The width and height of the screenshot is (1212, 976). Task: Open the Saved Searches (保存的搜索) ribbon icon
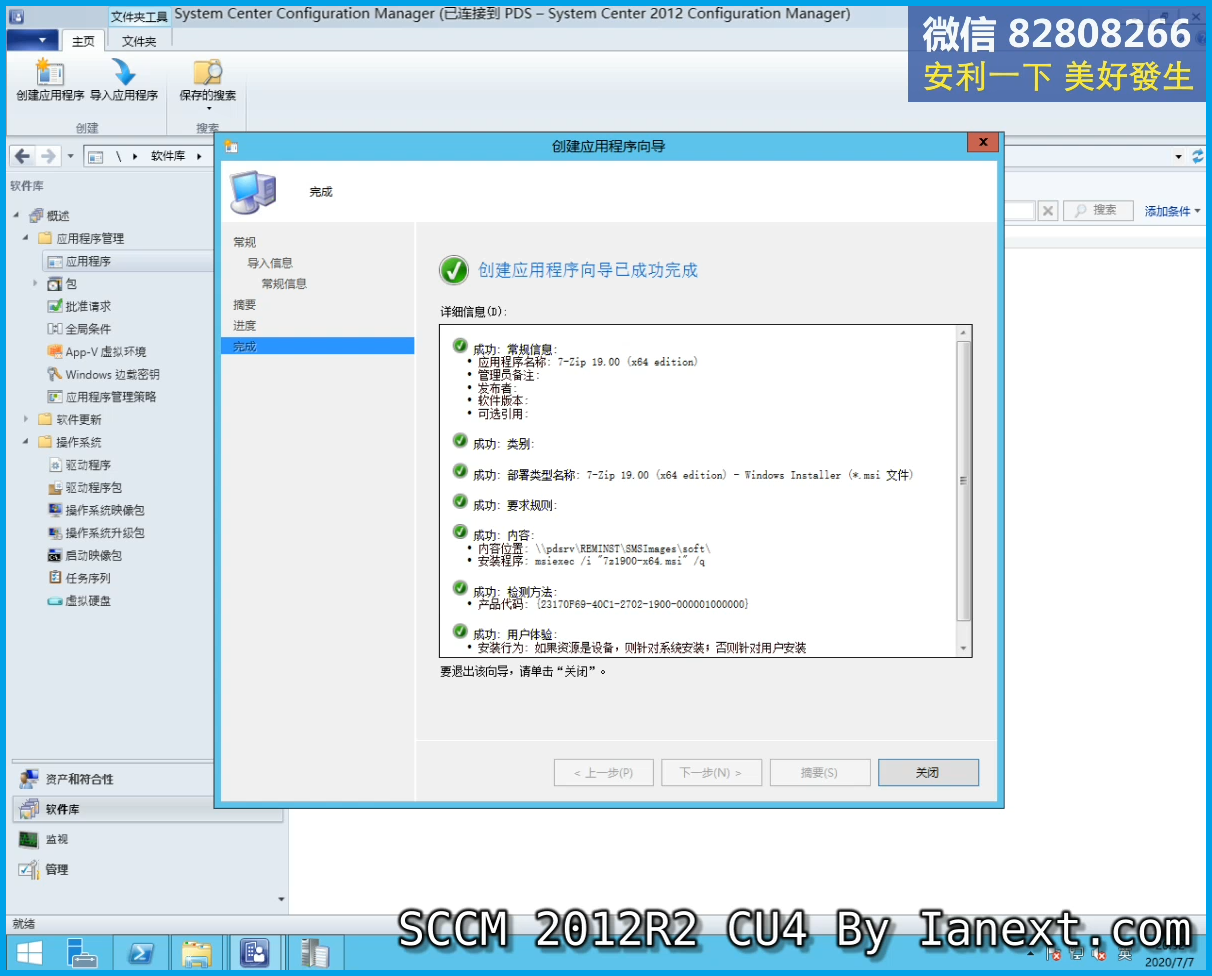coord(207,82)
